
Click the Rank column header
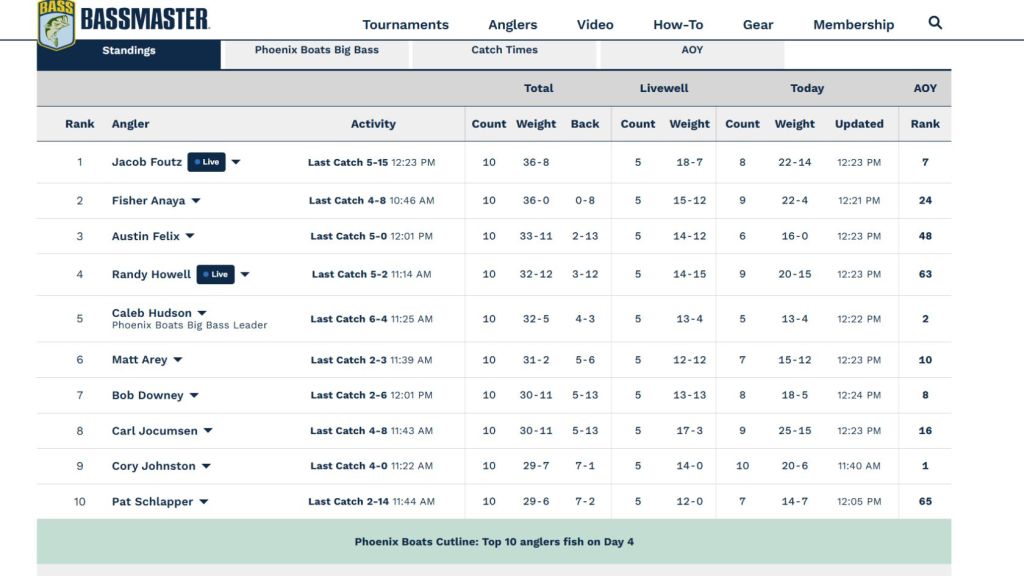click(80, 124)
